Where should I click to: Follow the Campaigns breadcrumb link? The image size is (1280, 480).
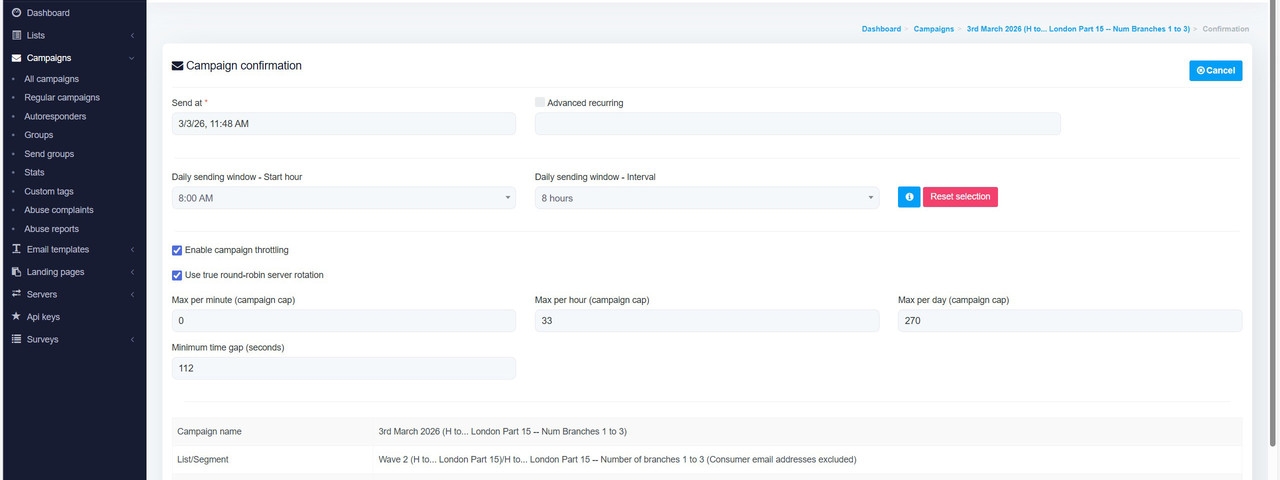934,29
